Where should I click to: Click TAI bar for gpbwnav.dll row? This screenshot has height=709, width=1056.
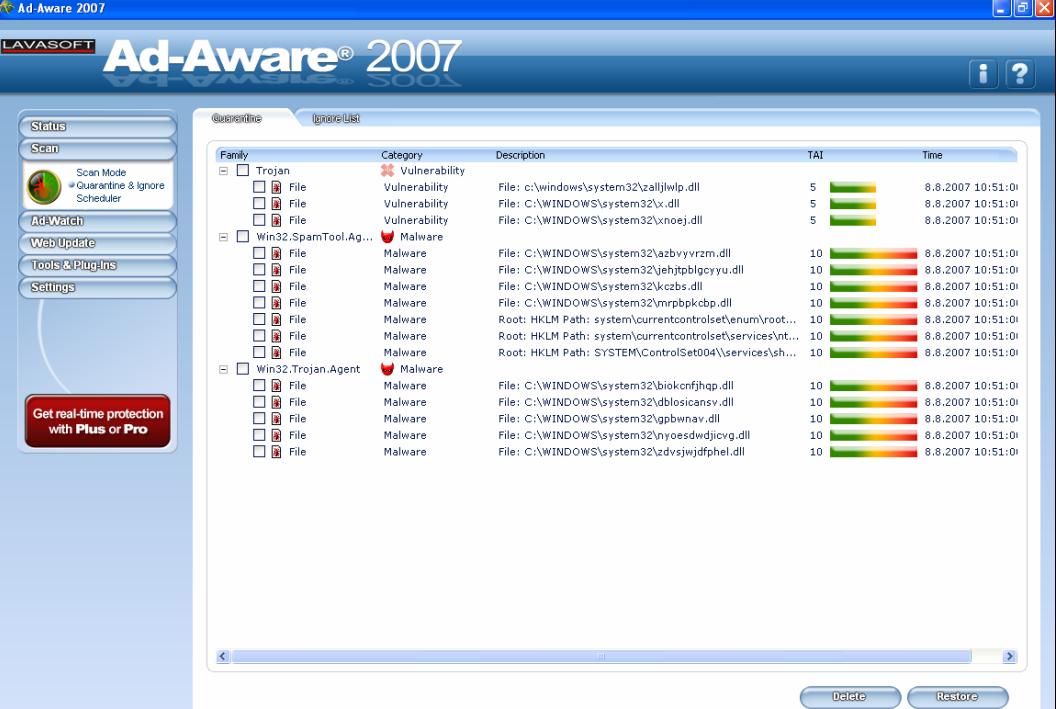click(873, 419)
